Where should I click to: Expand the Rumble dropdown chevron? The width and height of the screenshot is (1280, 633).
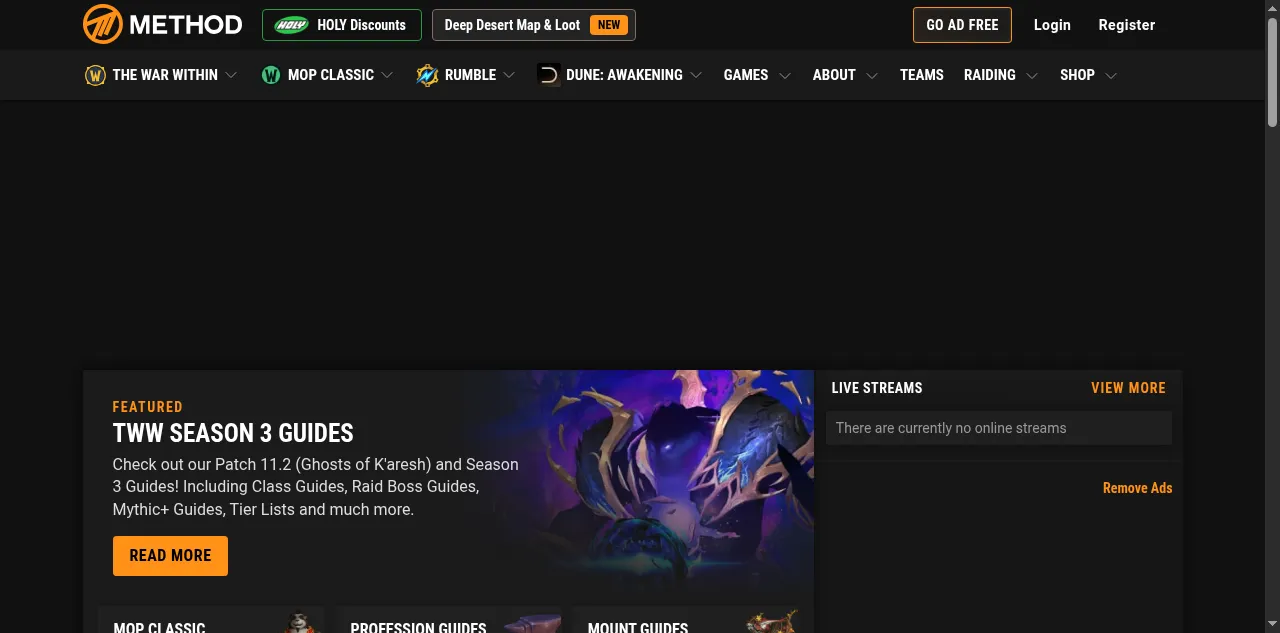510,75
